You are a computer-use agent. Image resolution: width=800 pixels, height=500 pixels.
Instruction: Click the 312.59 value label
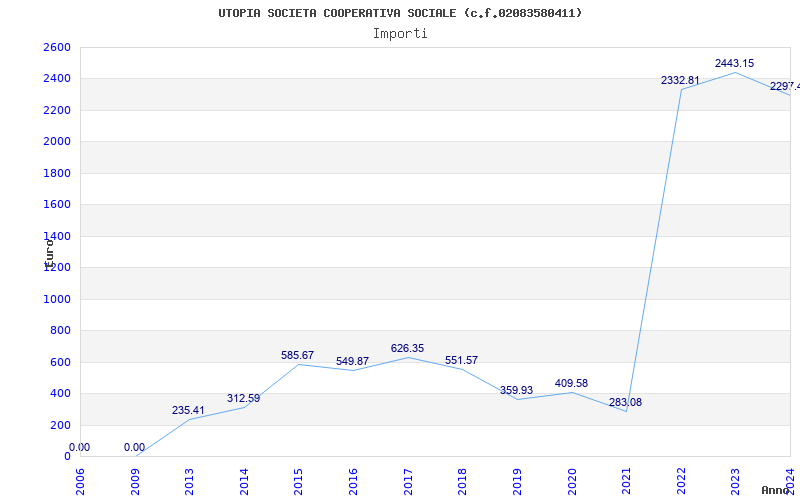pyautogui.click(x=243, y=398)
